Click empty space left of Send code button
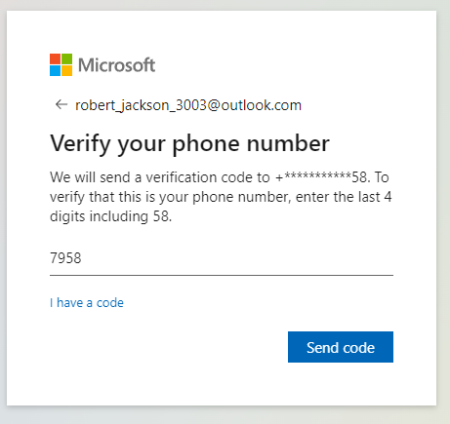Image resolution: width=450 pixels, height=424 pixels. point(167,347)
